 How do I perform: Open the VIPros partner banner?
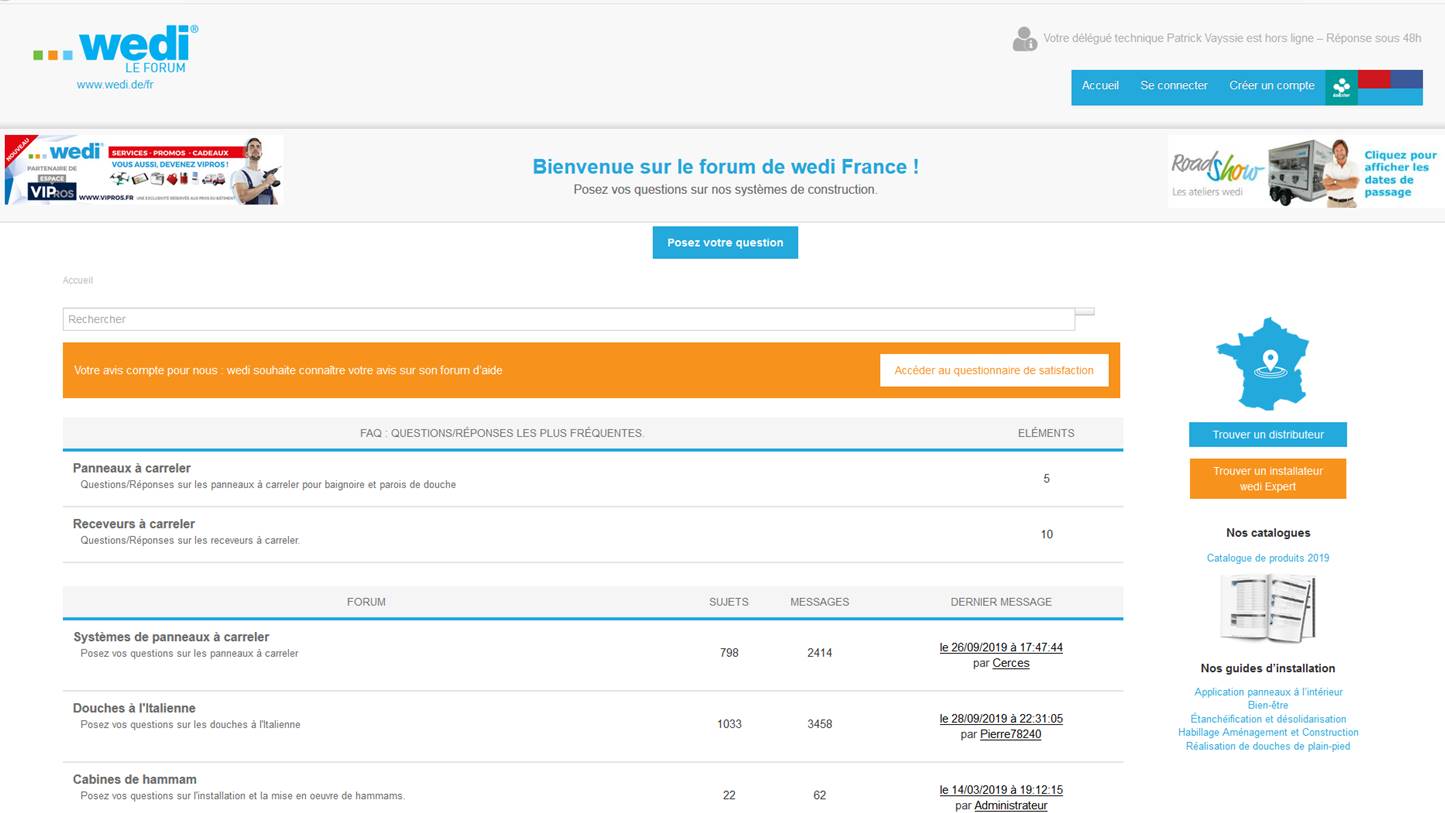click(144, 171)
